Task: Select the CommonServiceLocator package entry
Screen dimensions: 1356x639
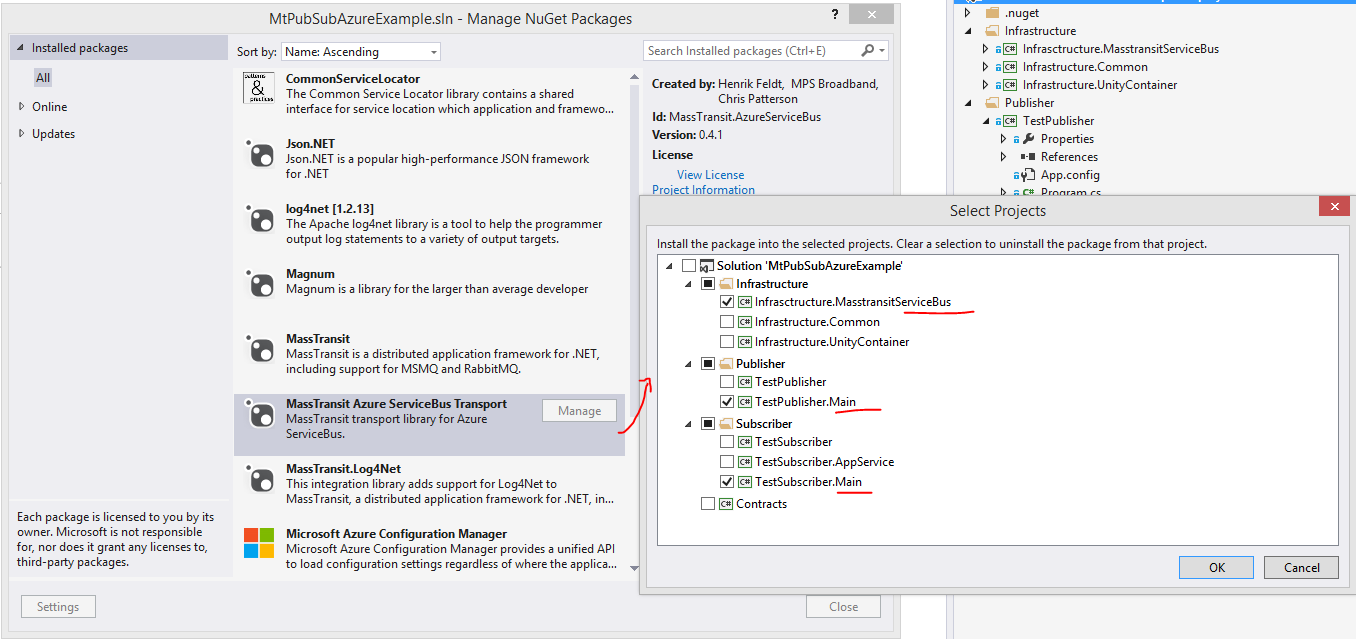Action: pos(429,97)
